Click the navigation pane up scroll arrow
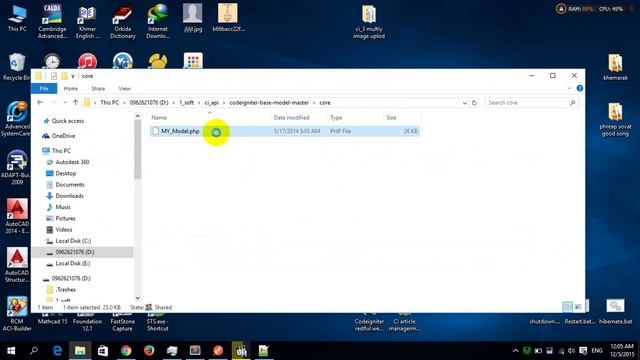The height and width of the screenshot is (360, 640). pos(138,116)
